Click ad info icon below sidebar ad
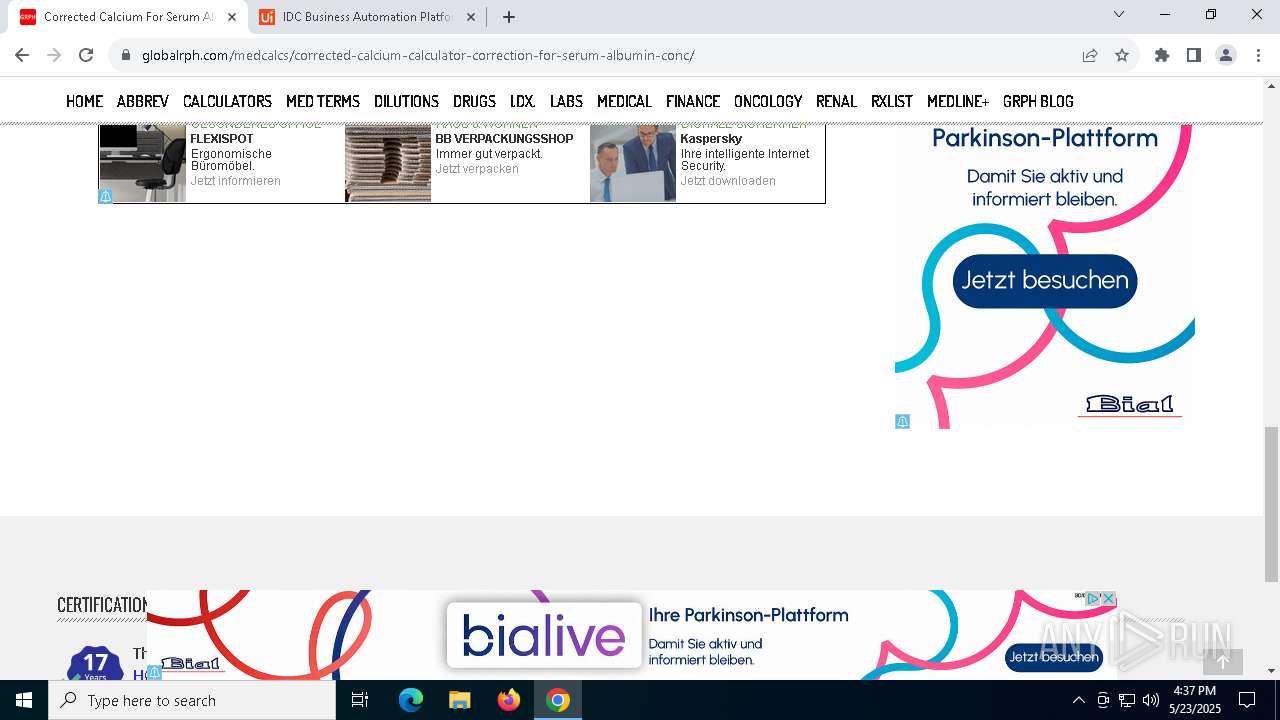1280x720 pixels. (x=902, y=422)
